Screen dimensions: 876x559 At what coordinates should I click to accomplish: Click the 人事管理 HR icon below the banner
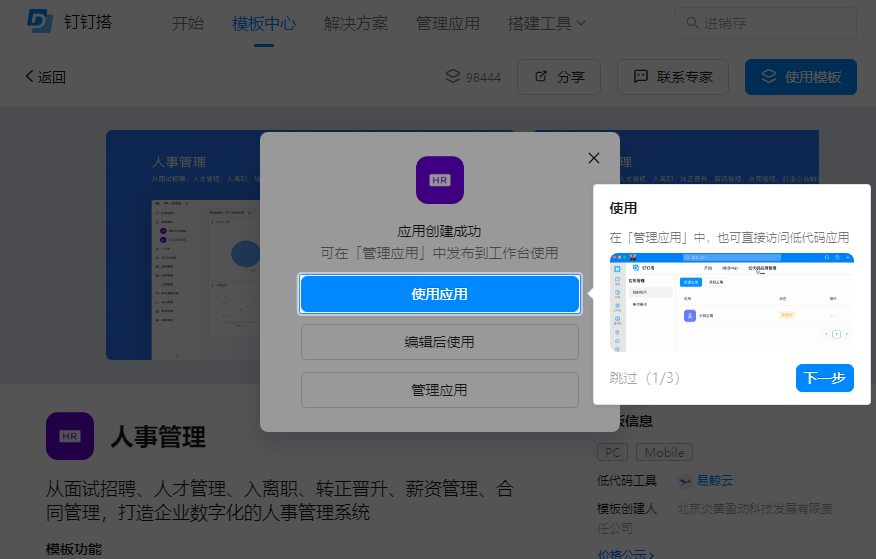click(70, 436)
